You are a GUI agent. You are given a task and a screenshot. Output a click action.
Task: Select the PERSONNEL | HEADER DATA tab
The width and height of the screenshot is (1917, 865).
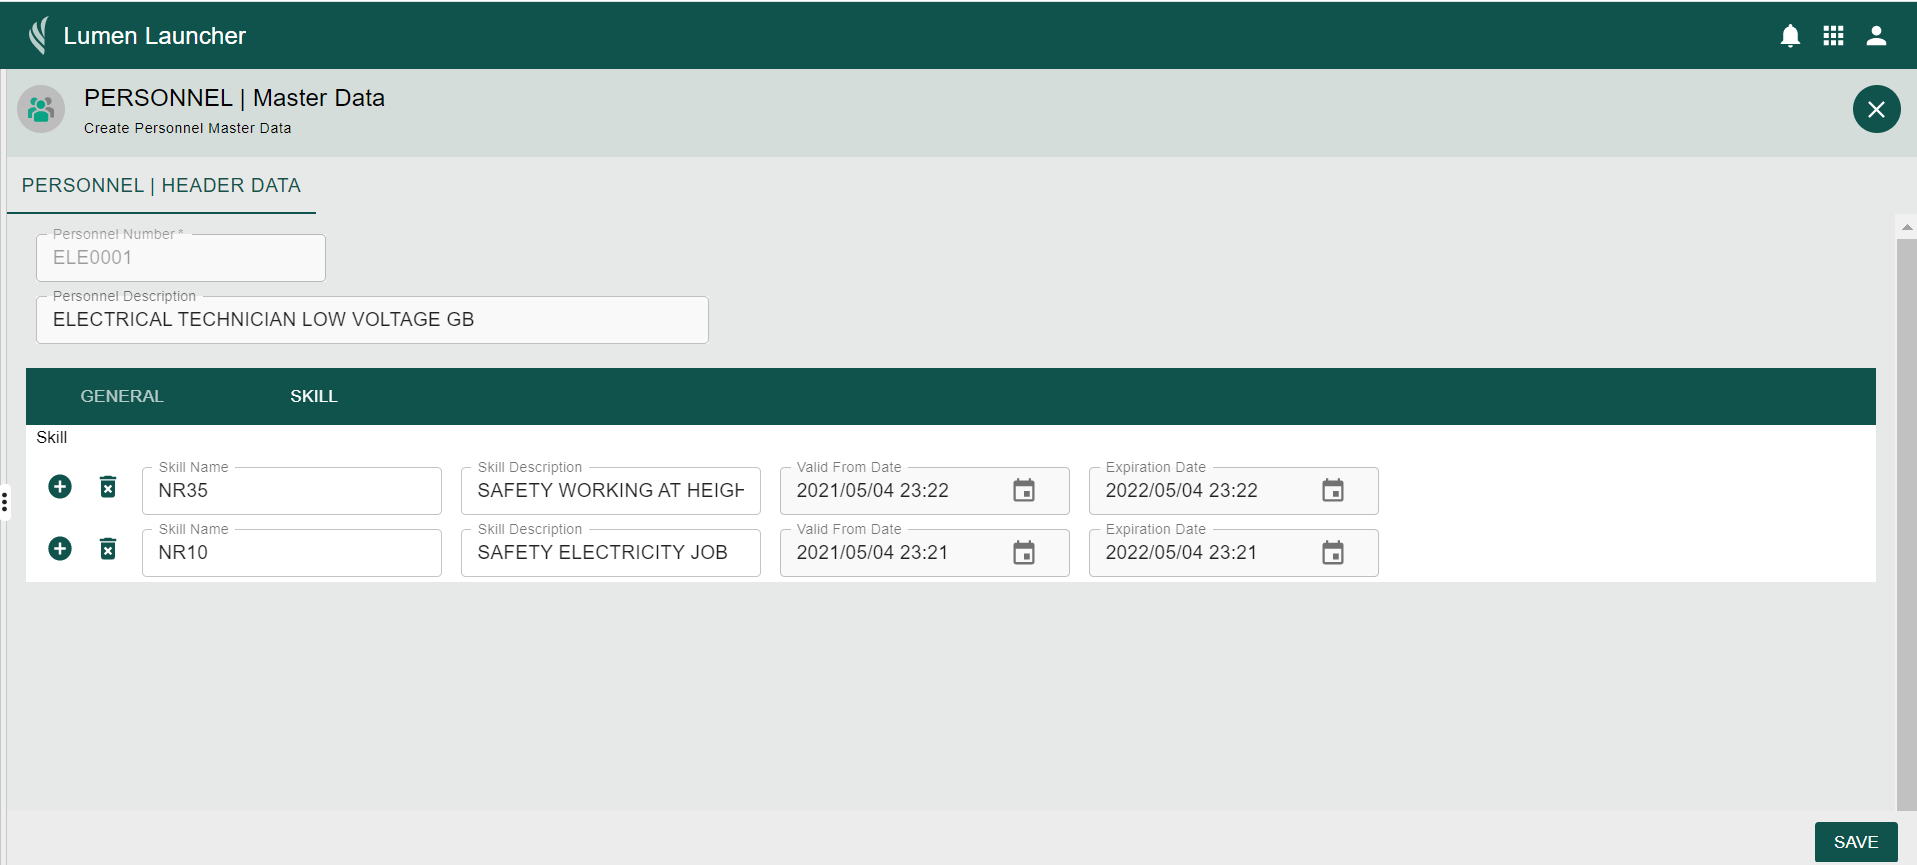161,186
